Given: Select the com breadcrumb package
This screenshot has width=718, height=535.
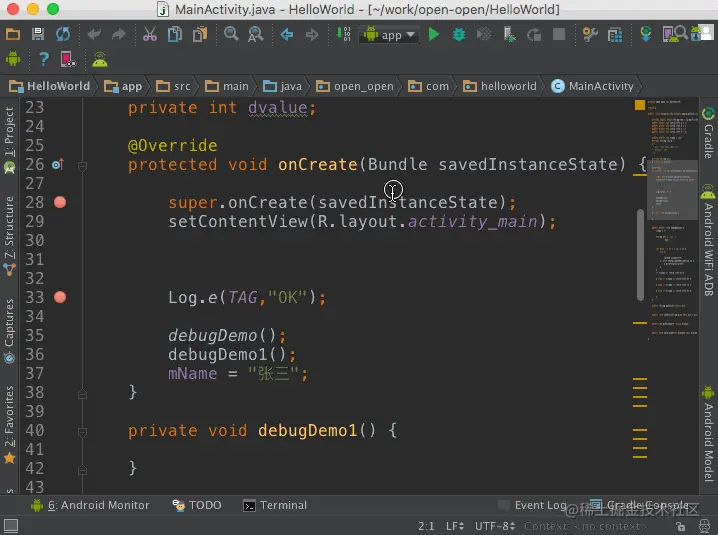Looking at the screenshot, I should tap(428, 86).
